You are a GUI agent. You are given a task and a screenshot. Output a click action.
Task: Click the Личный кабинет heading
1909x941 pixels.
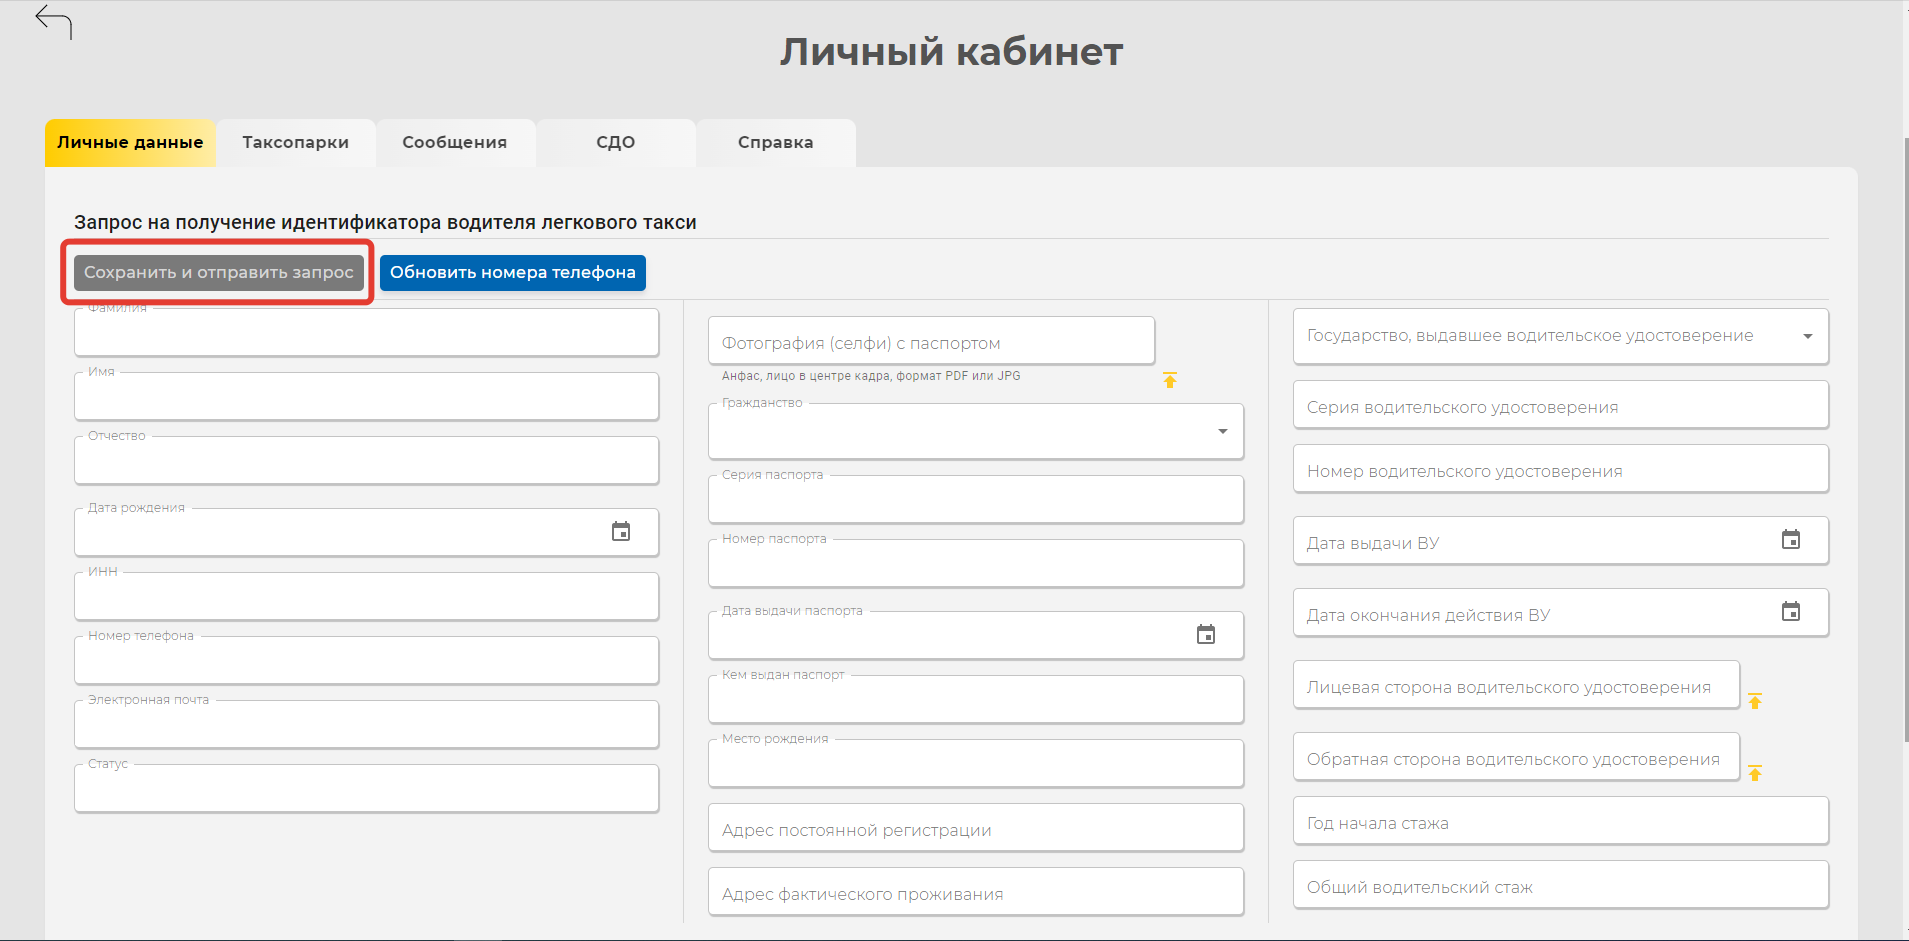click(952, 52)
